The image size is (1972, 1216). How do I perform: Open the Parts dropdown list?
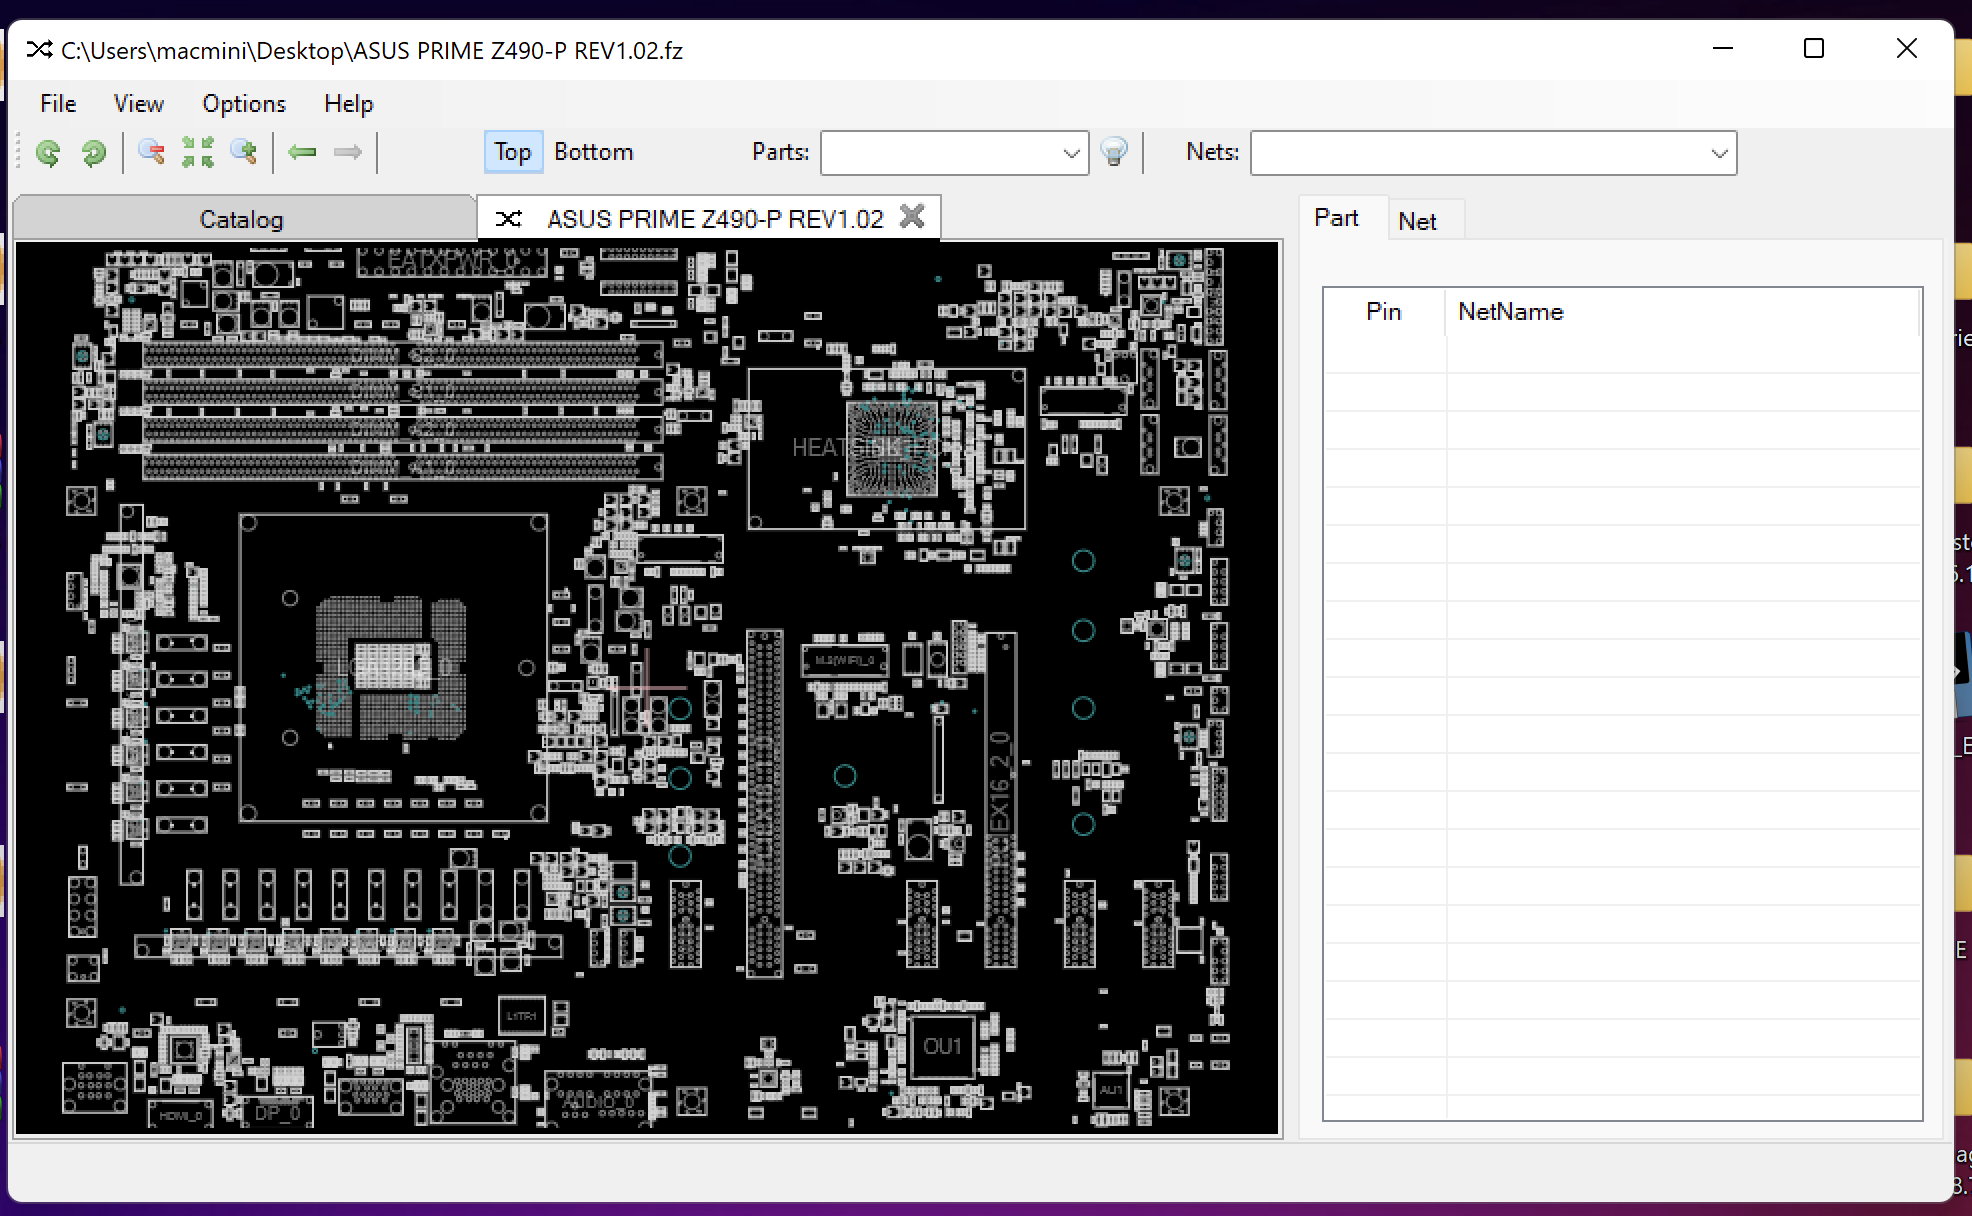(1071, 153)
